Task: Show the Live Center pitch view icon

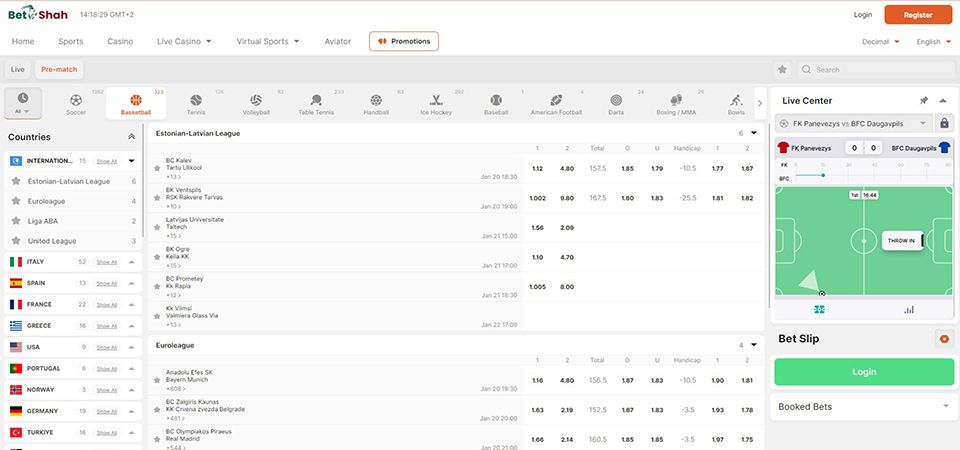Action: coord(819,310)
